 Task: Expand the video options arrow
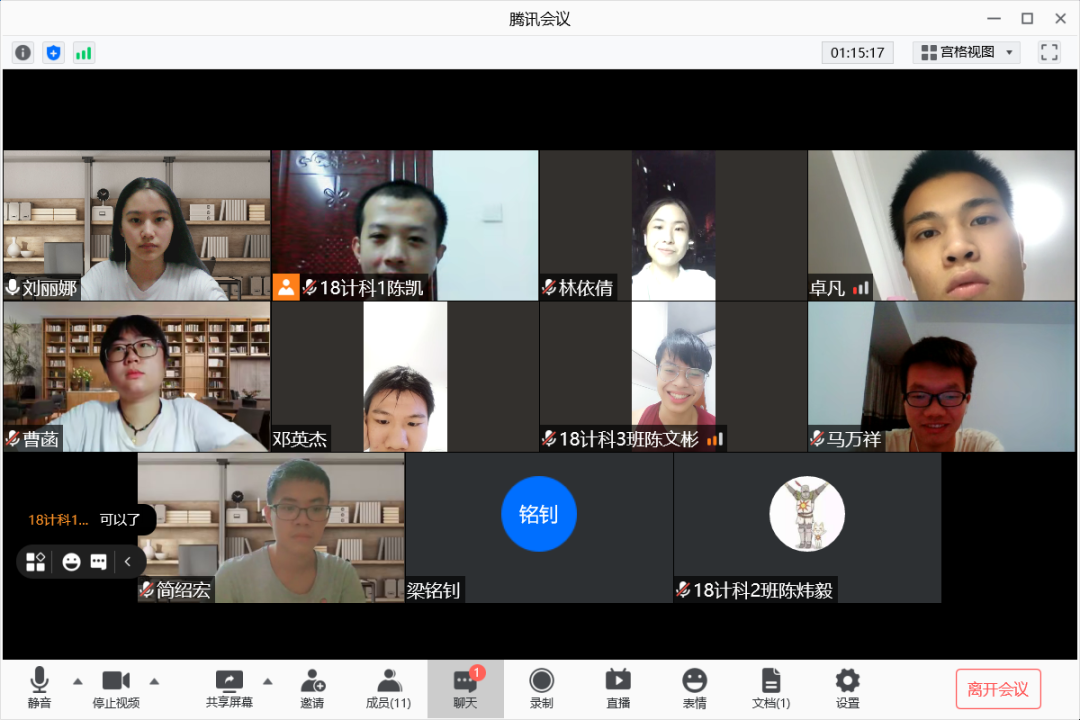click(x=154, y=681)
